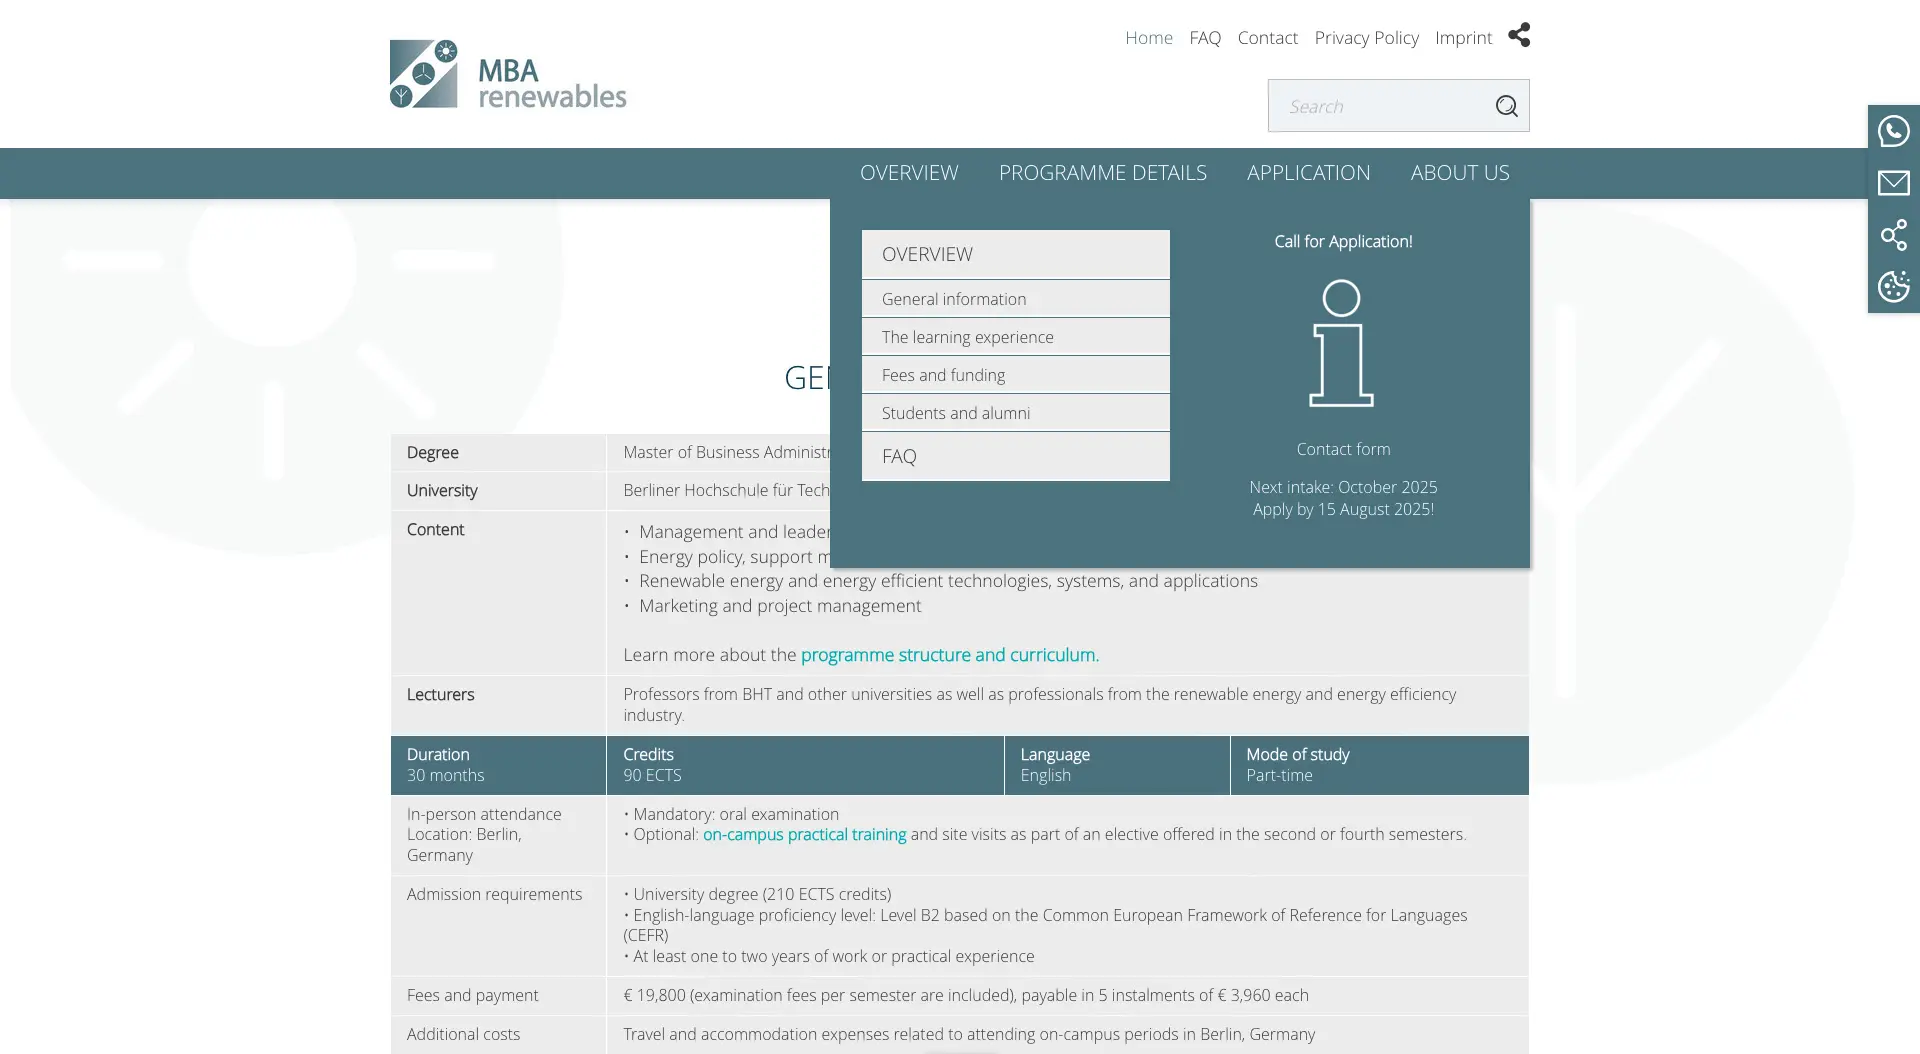Open the phone contact sidebar icon
This screenshot has height=1054, width=1920.
pos(1893,131)
